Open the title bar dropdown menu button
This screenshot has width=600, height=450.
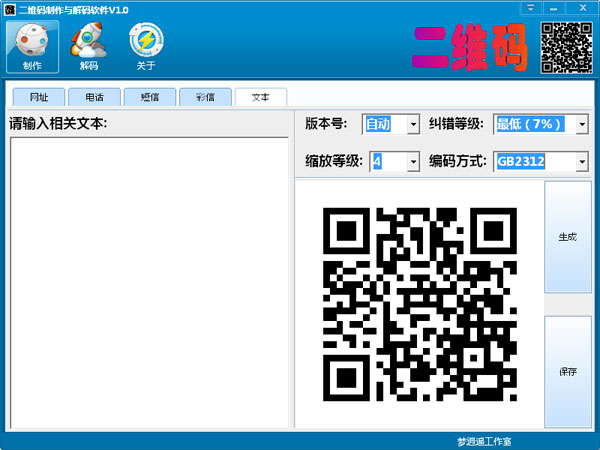530,7
